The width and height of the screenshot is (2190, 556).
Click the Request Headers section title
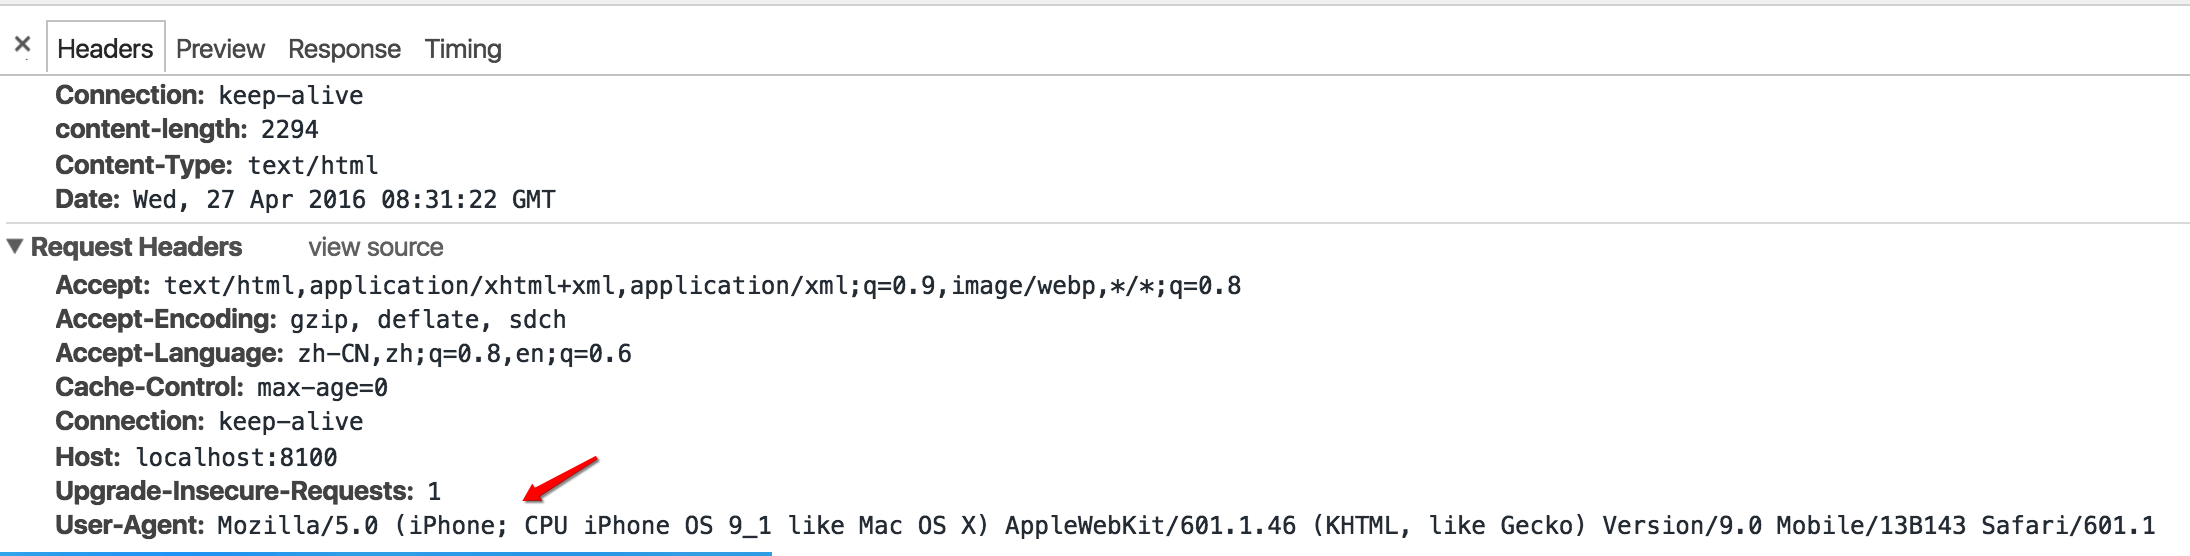pos(136,247)
